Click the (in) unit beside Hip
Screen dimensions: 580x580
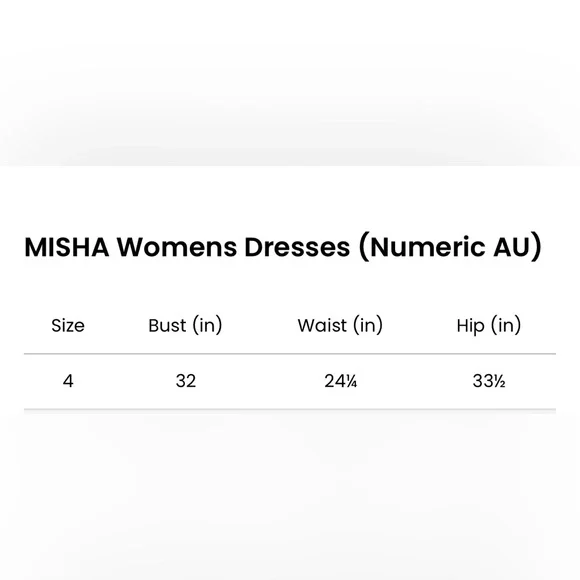click(x=506, y=326)
